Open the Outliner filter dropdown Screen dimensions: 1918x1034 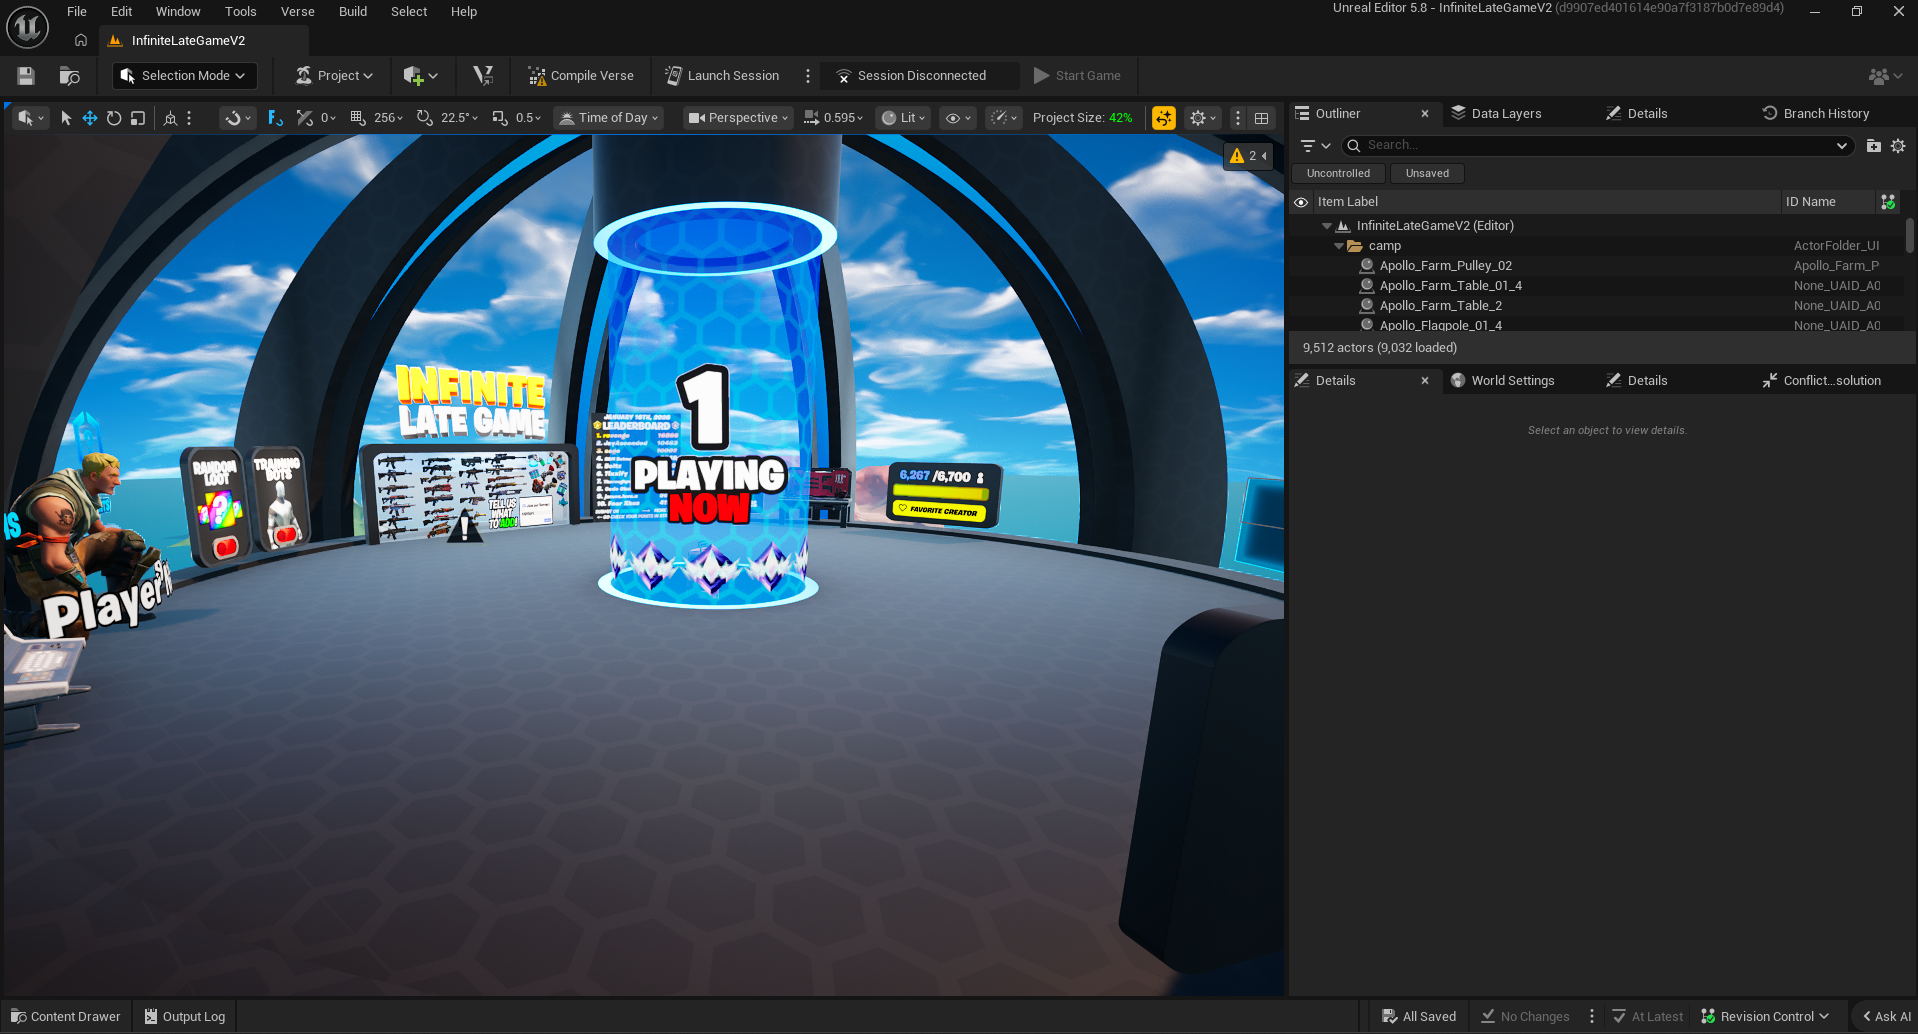(x=1315, y=146)
